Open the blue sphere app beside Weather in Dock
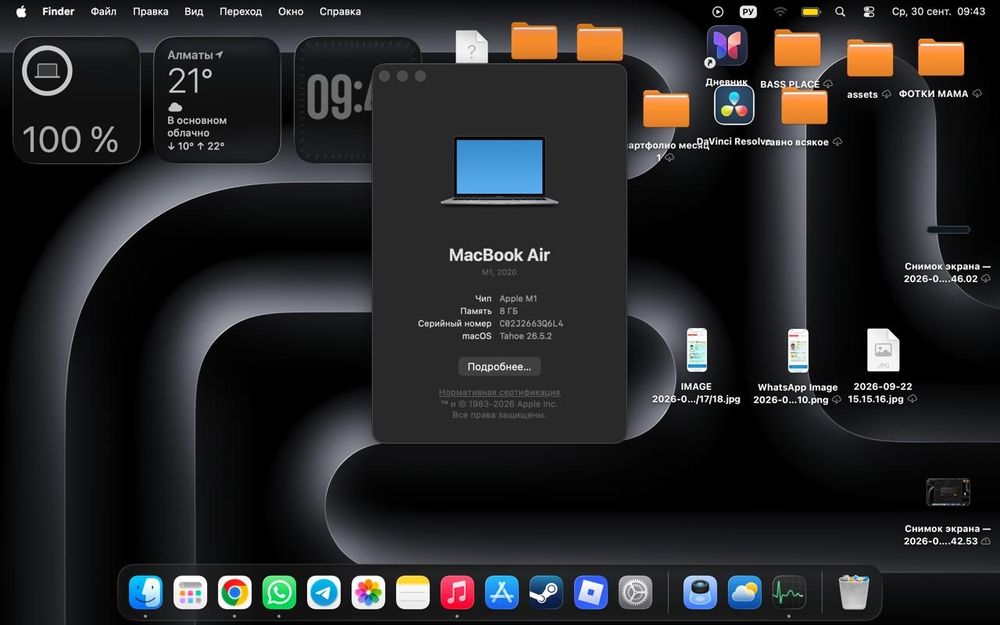The image size is (1000, 625). 700,592
